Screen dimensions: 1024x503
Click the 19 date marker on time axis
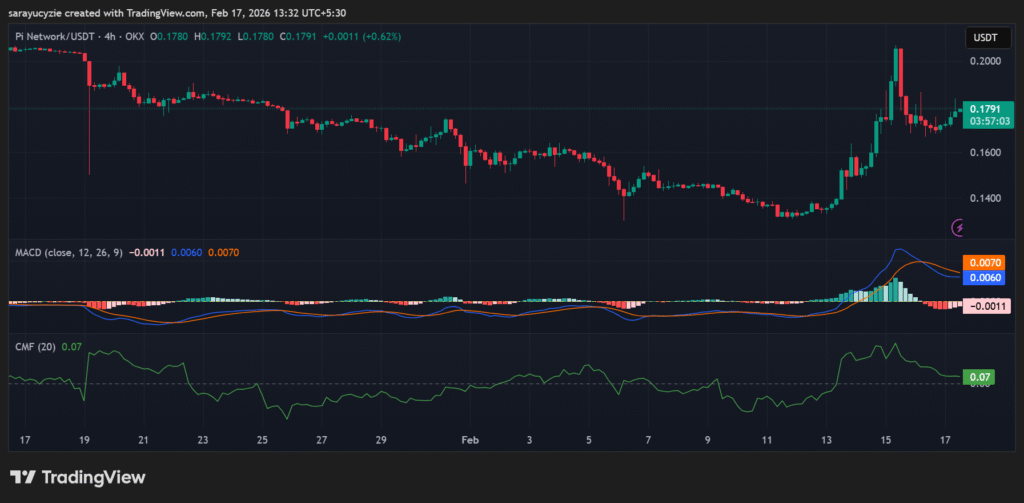pyautogui.click(x=84, y=439)
